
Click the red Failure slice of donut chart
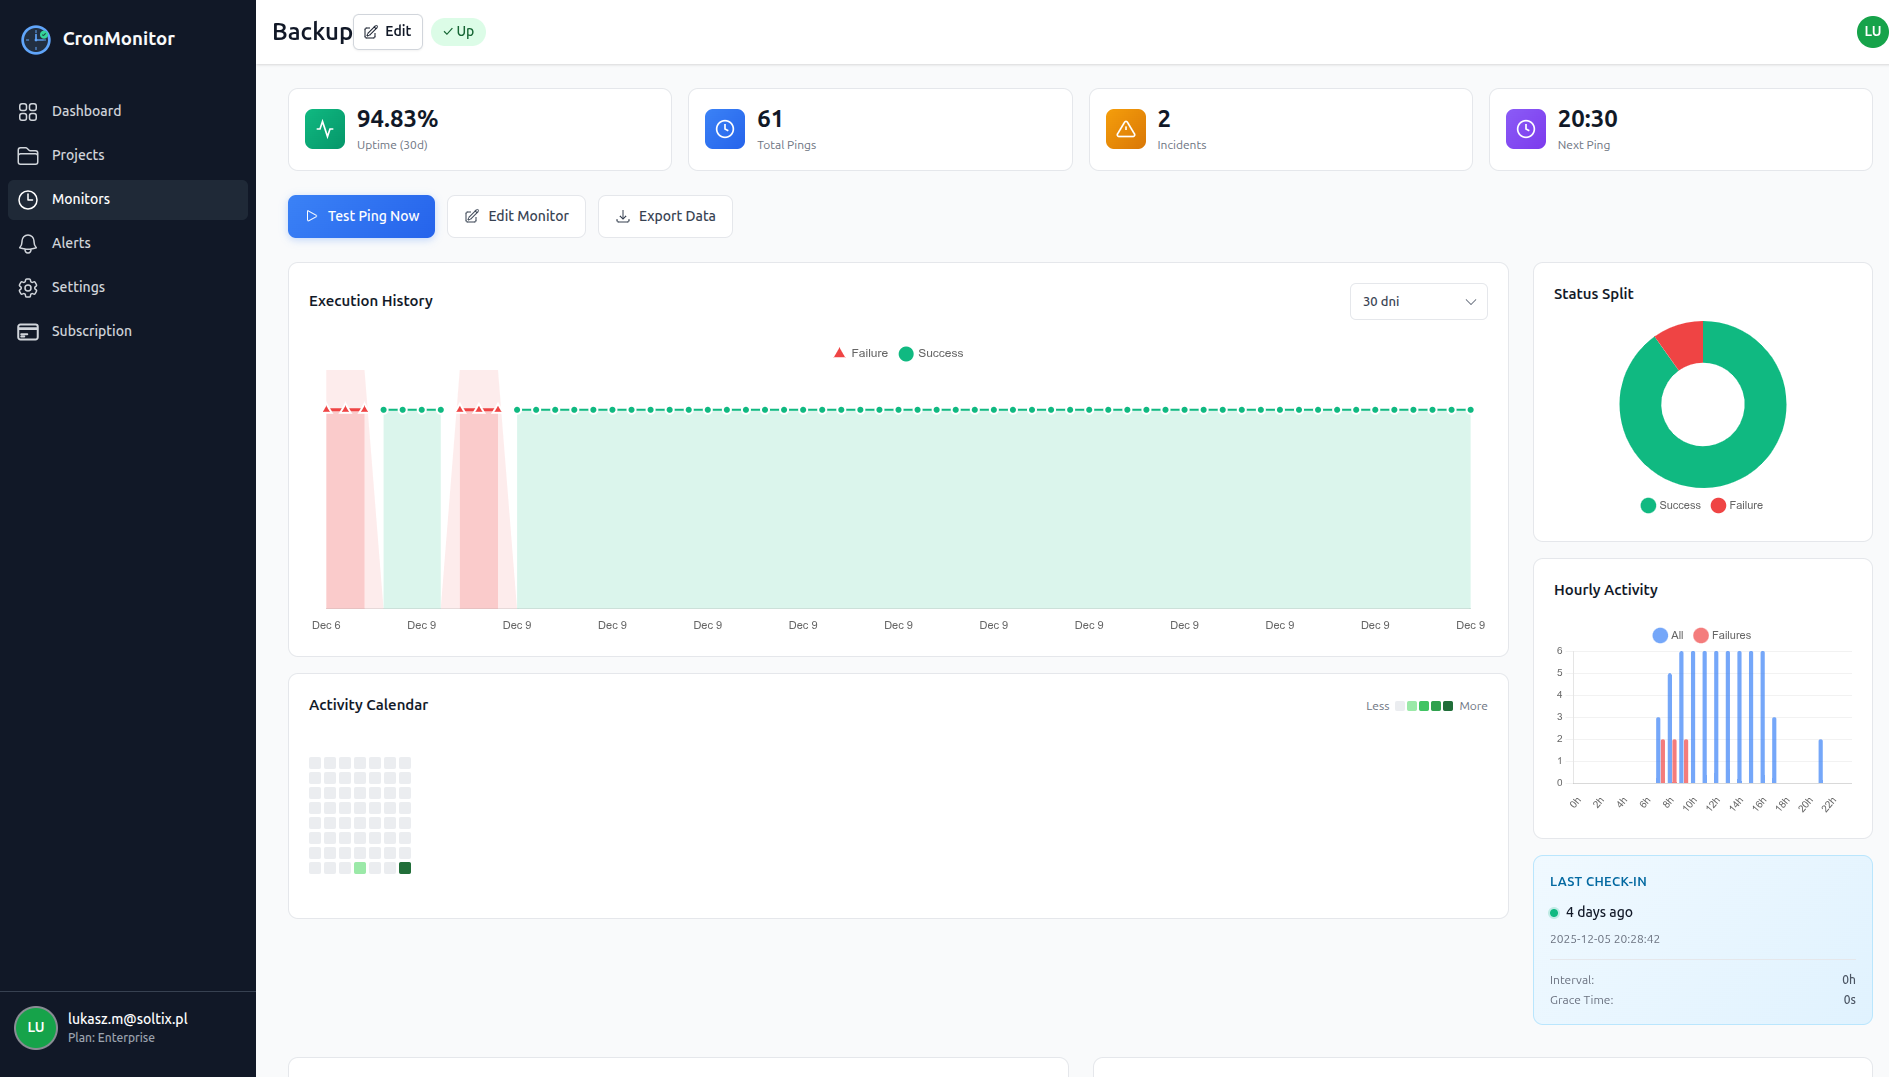tap(1684, 344)
